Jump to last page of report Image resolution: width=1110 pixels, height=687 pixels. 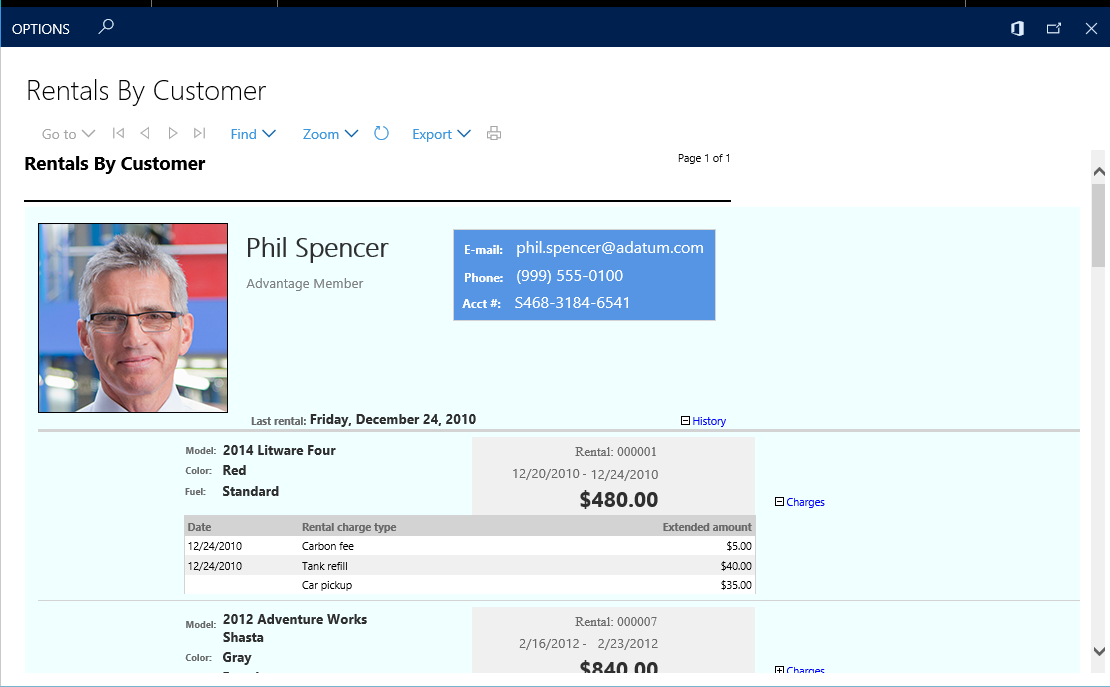pyautogui.click(x=200, y=133)
